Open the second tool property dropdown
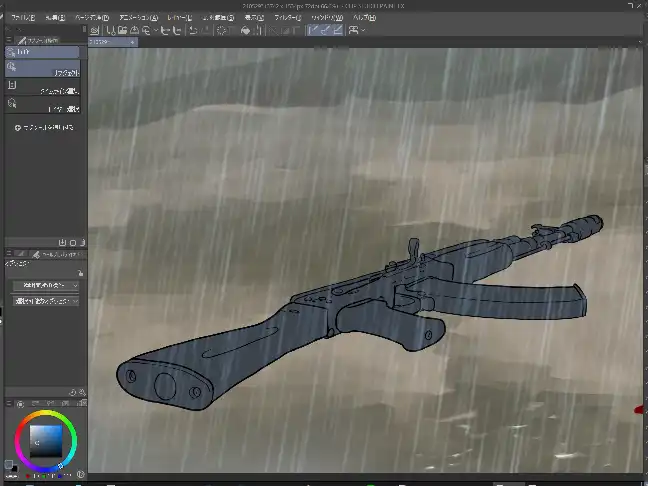The image size is (648, 486). click(x=45, y=301)
